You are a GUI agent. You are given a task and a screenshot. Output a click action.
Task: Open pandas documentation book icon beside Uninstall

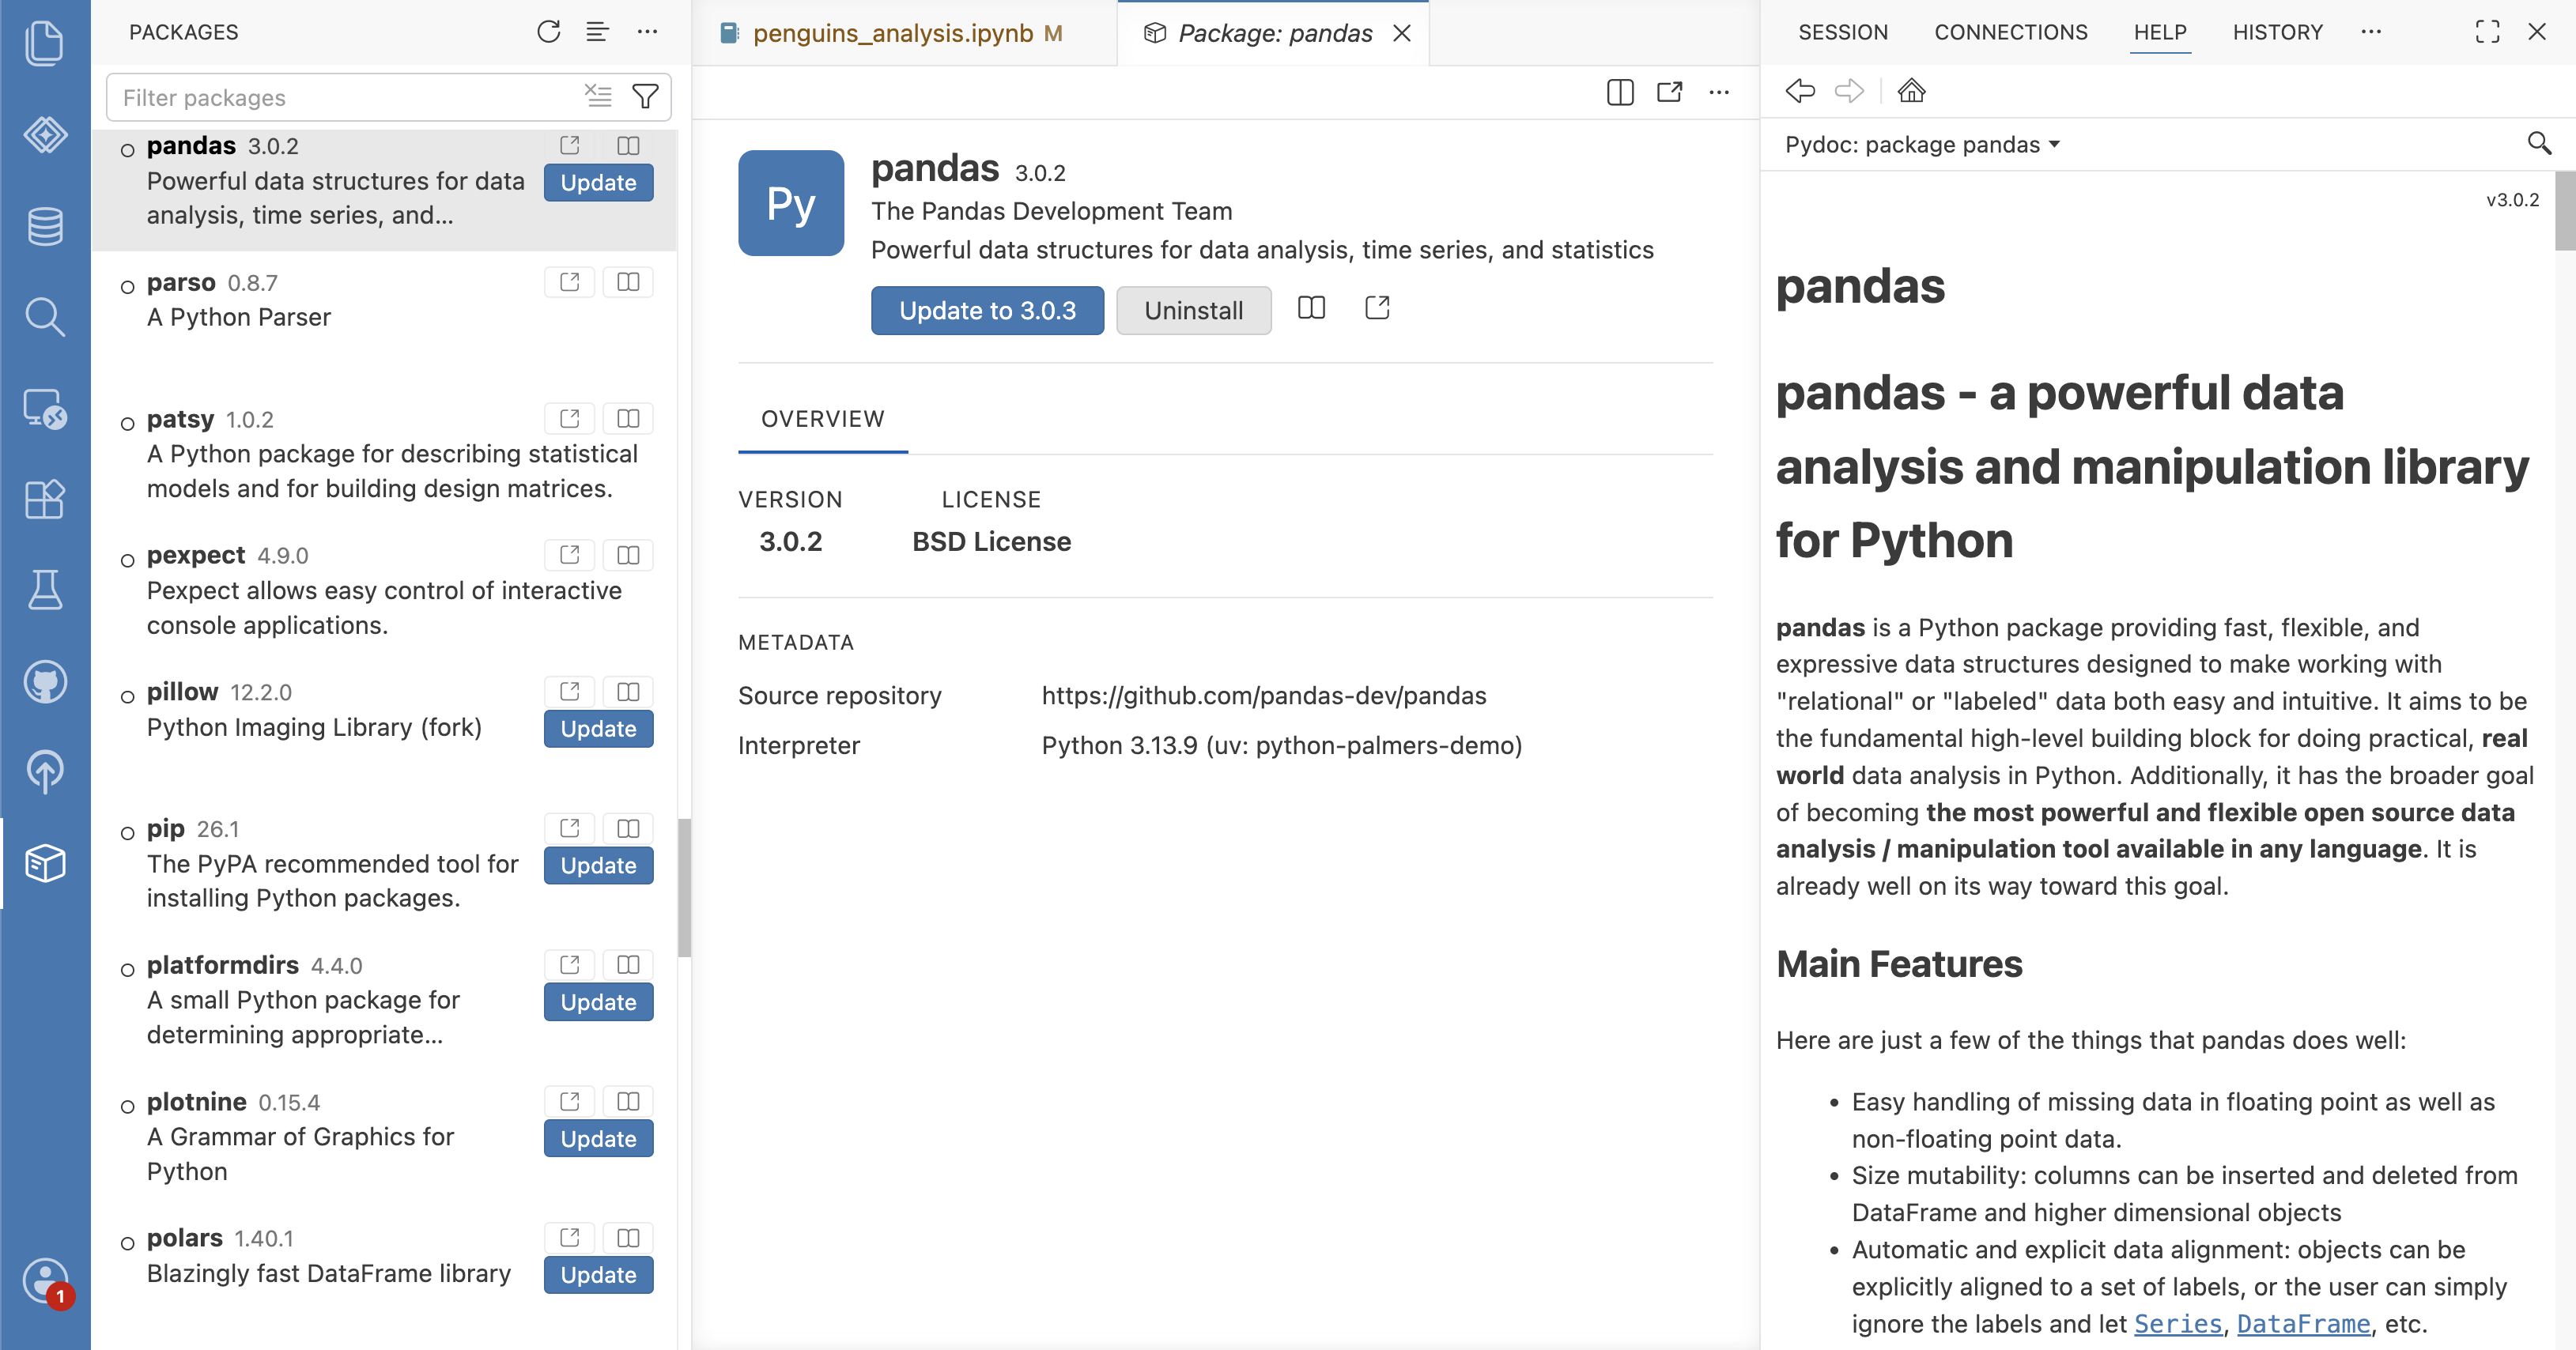point(1311,308)
